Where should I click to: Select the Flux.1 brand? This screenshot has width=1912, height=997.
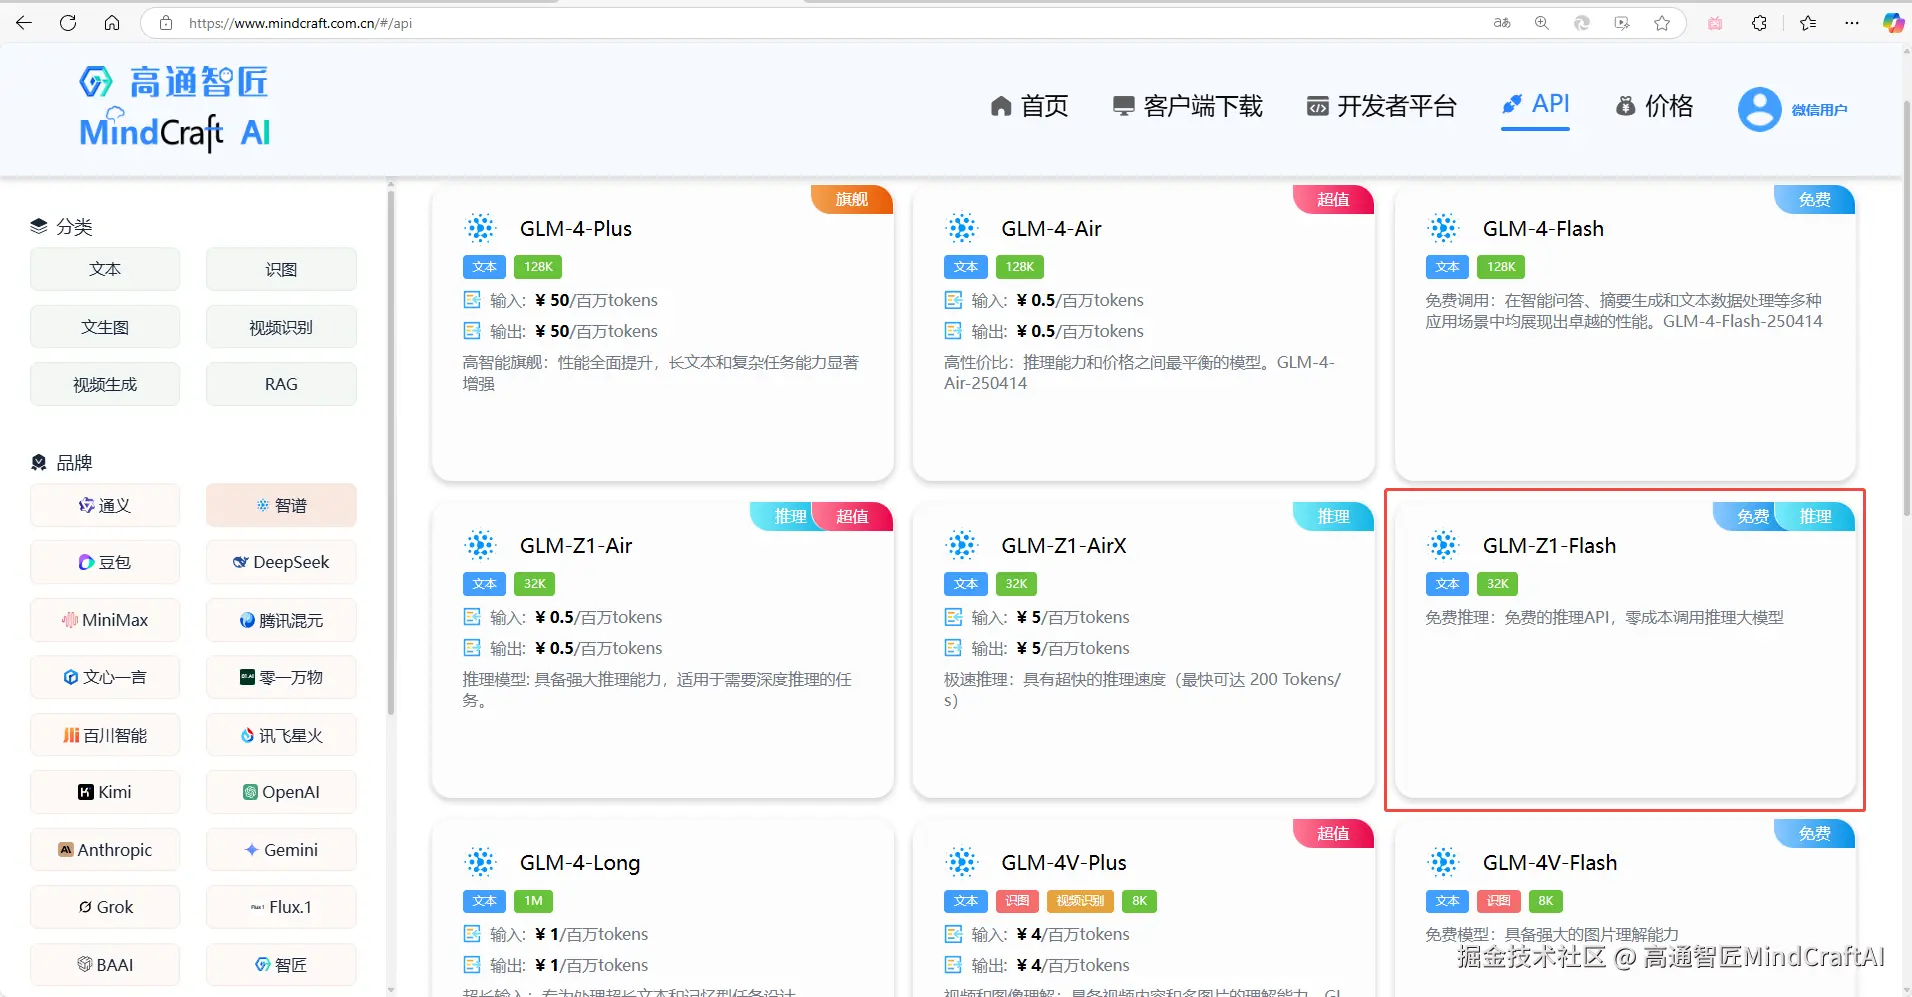(281, 907)
